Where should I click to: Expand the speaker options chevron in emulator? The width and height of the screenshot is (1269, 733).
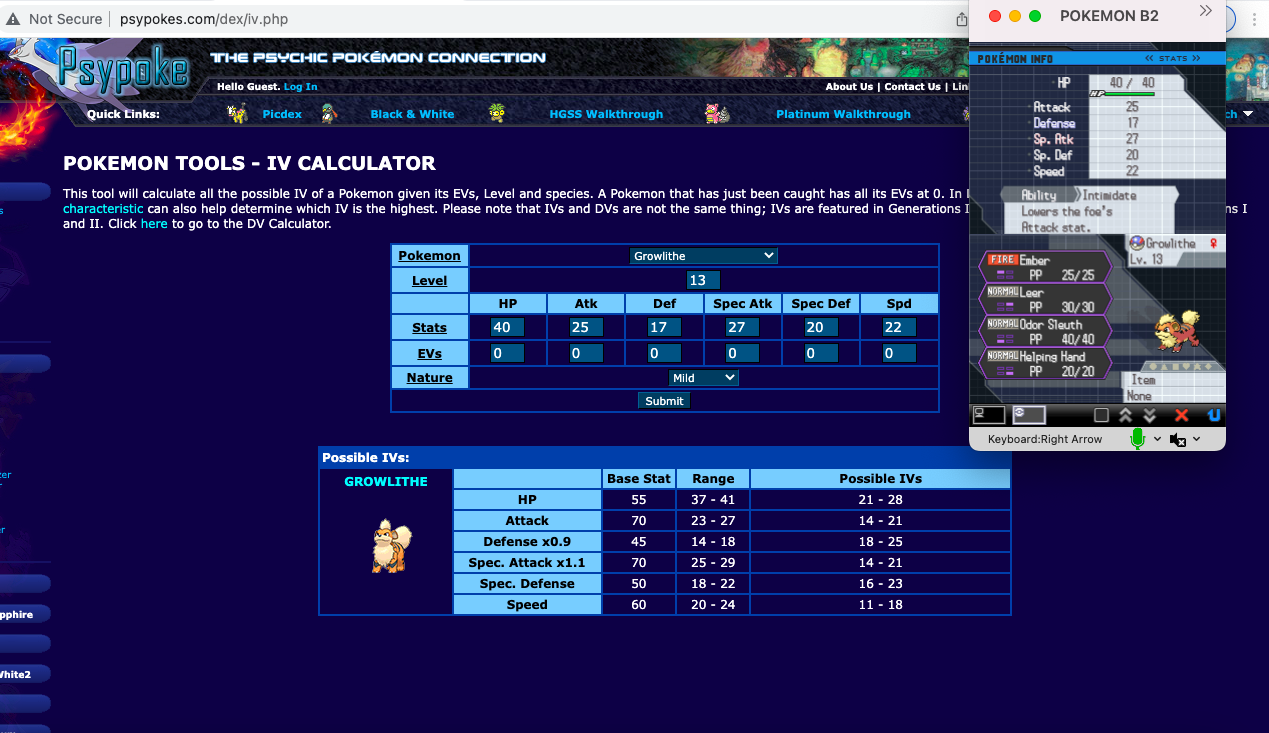1196,439
